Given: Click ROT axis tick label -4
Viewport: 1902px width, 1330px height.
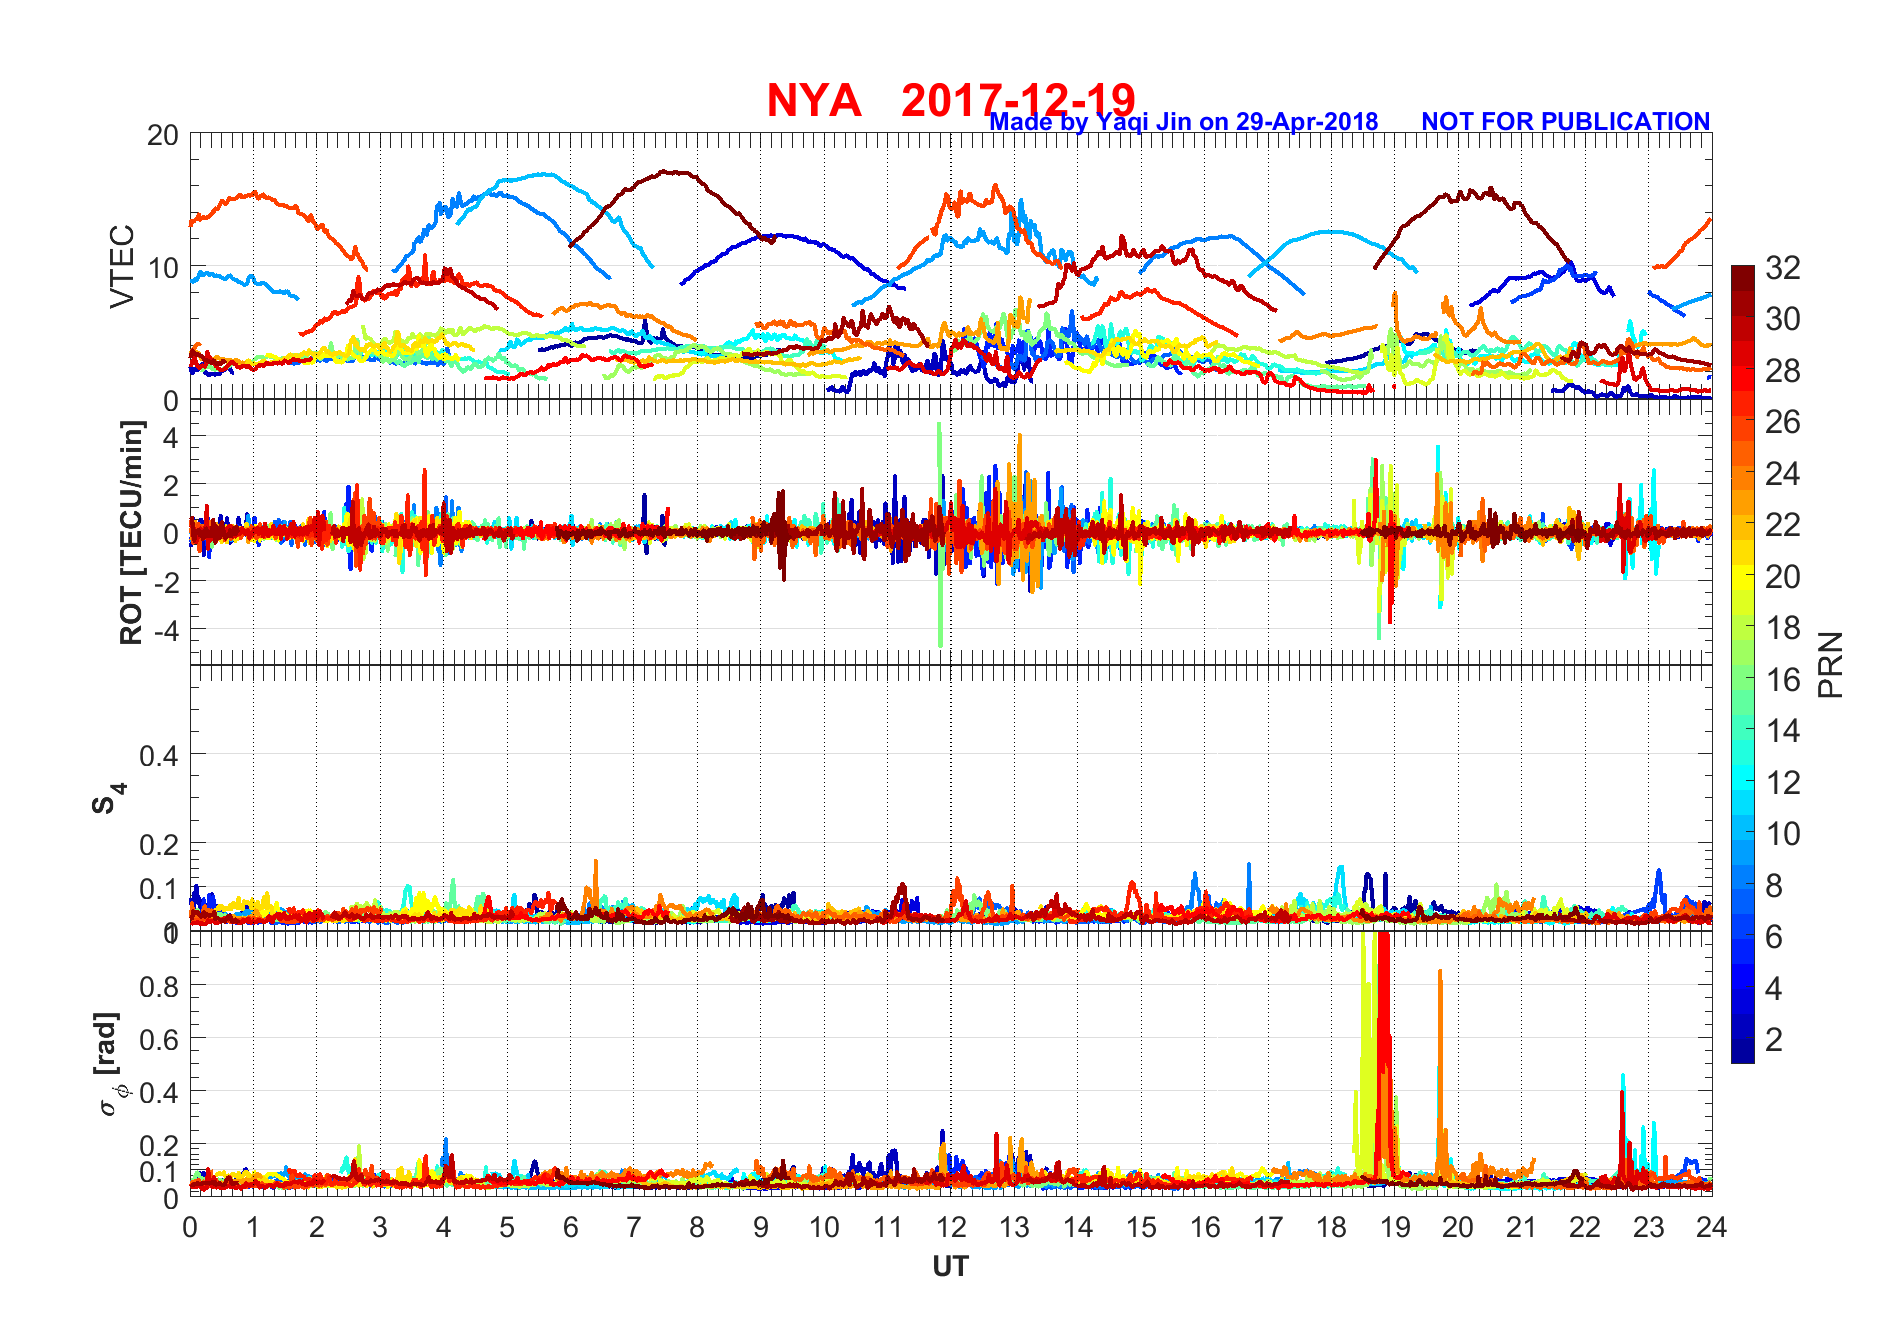Looking at the screenshot, I should [x=166, y=630].
